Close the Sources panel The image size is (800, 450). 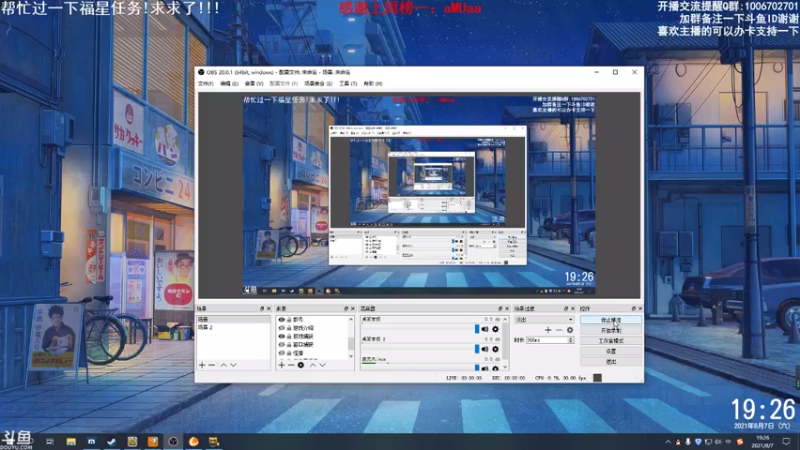[x=353, y=309]
